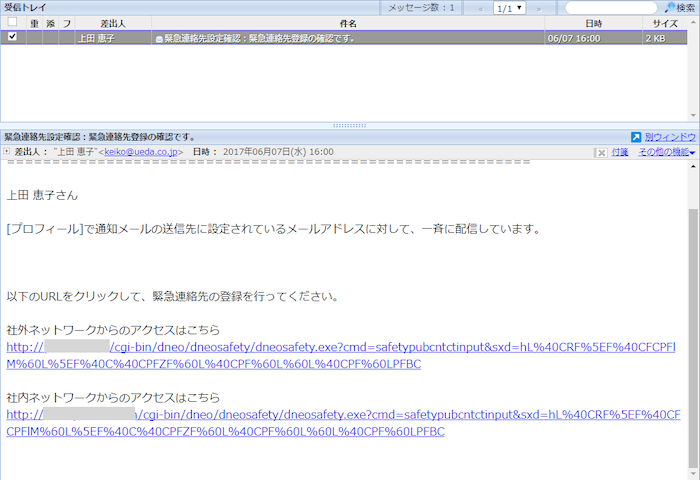Click the keiko@ueda.co.jp email address link
700x480 pixels.
(140, 152)
